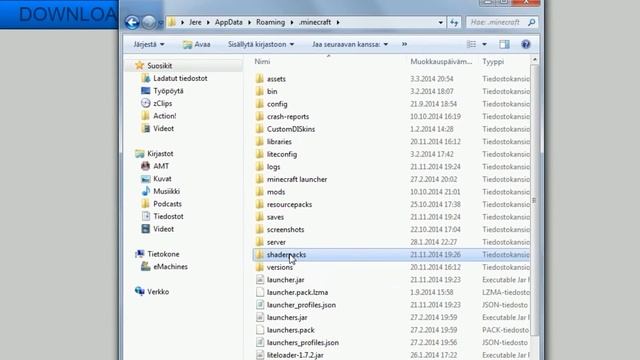This screenshot has height=360, width=640.
Task: Select launchers_profiles.json file
Action: (x=302, y=342)
